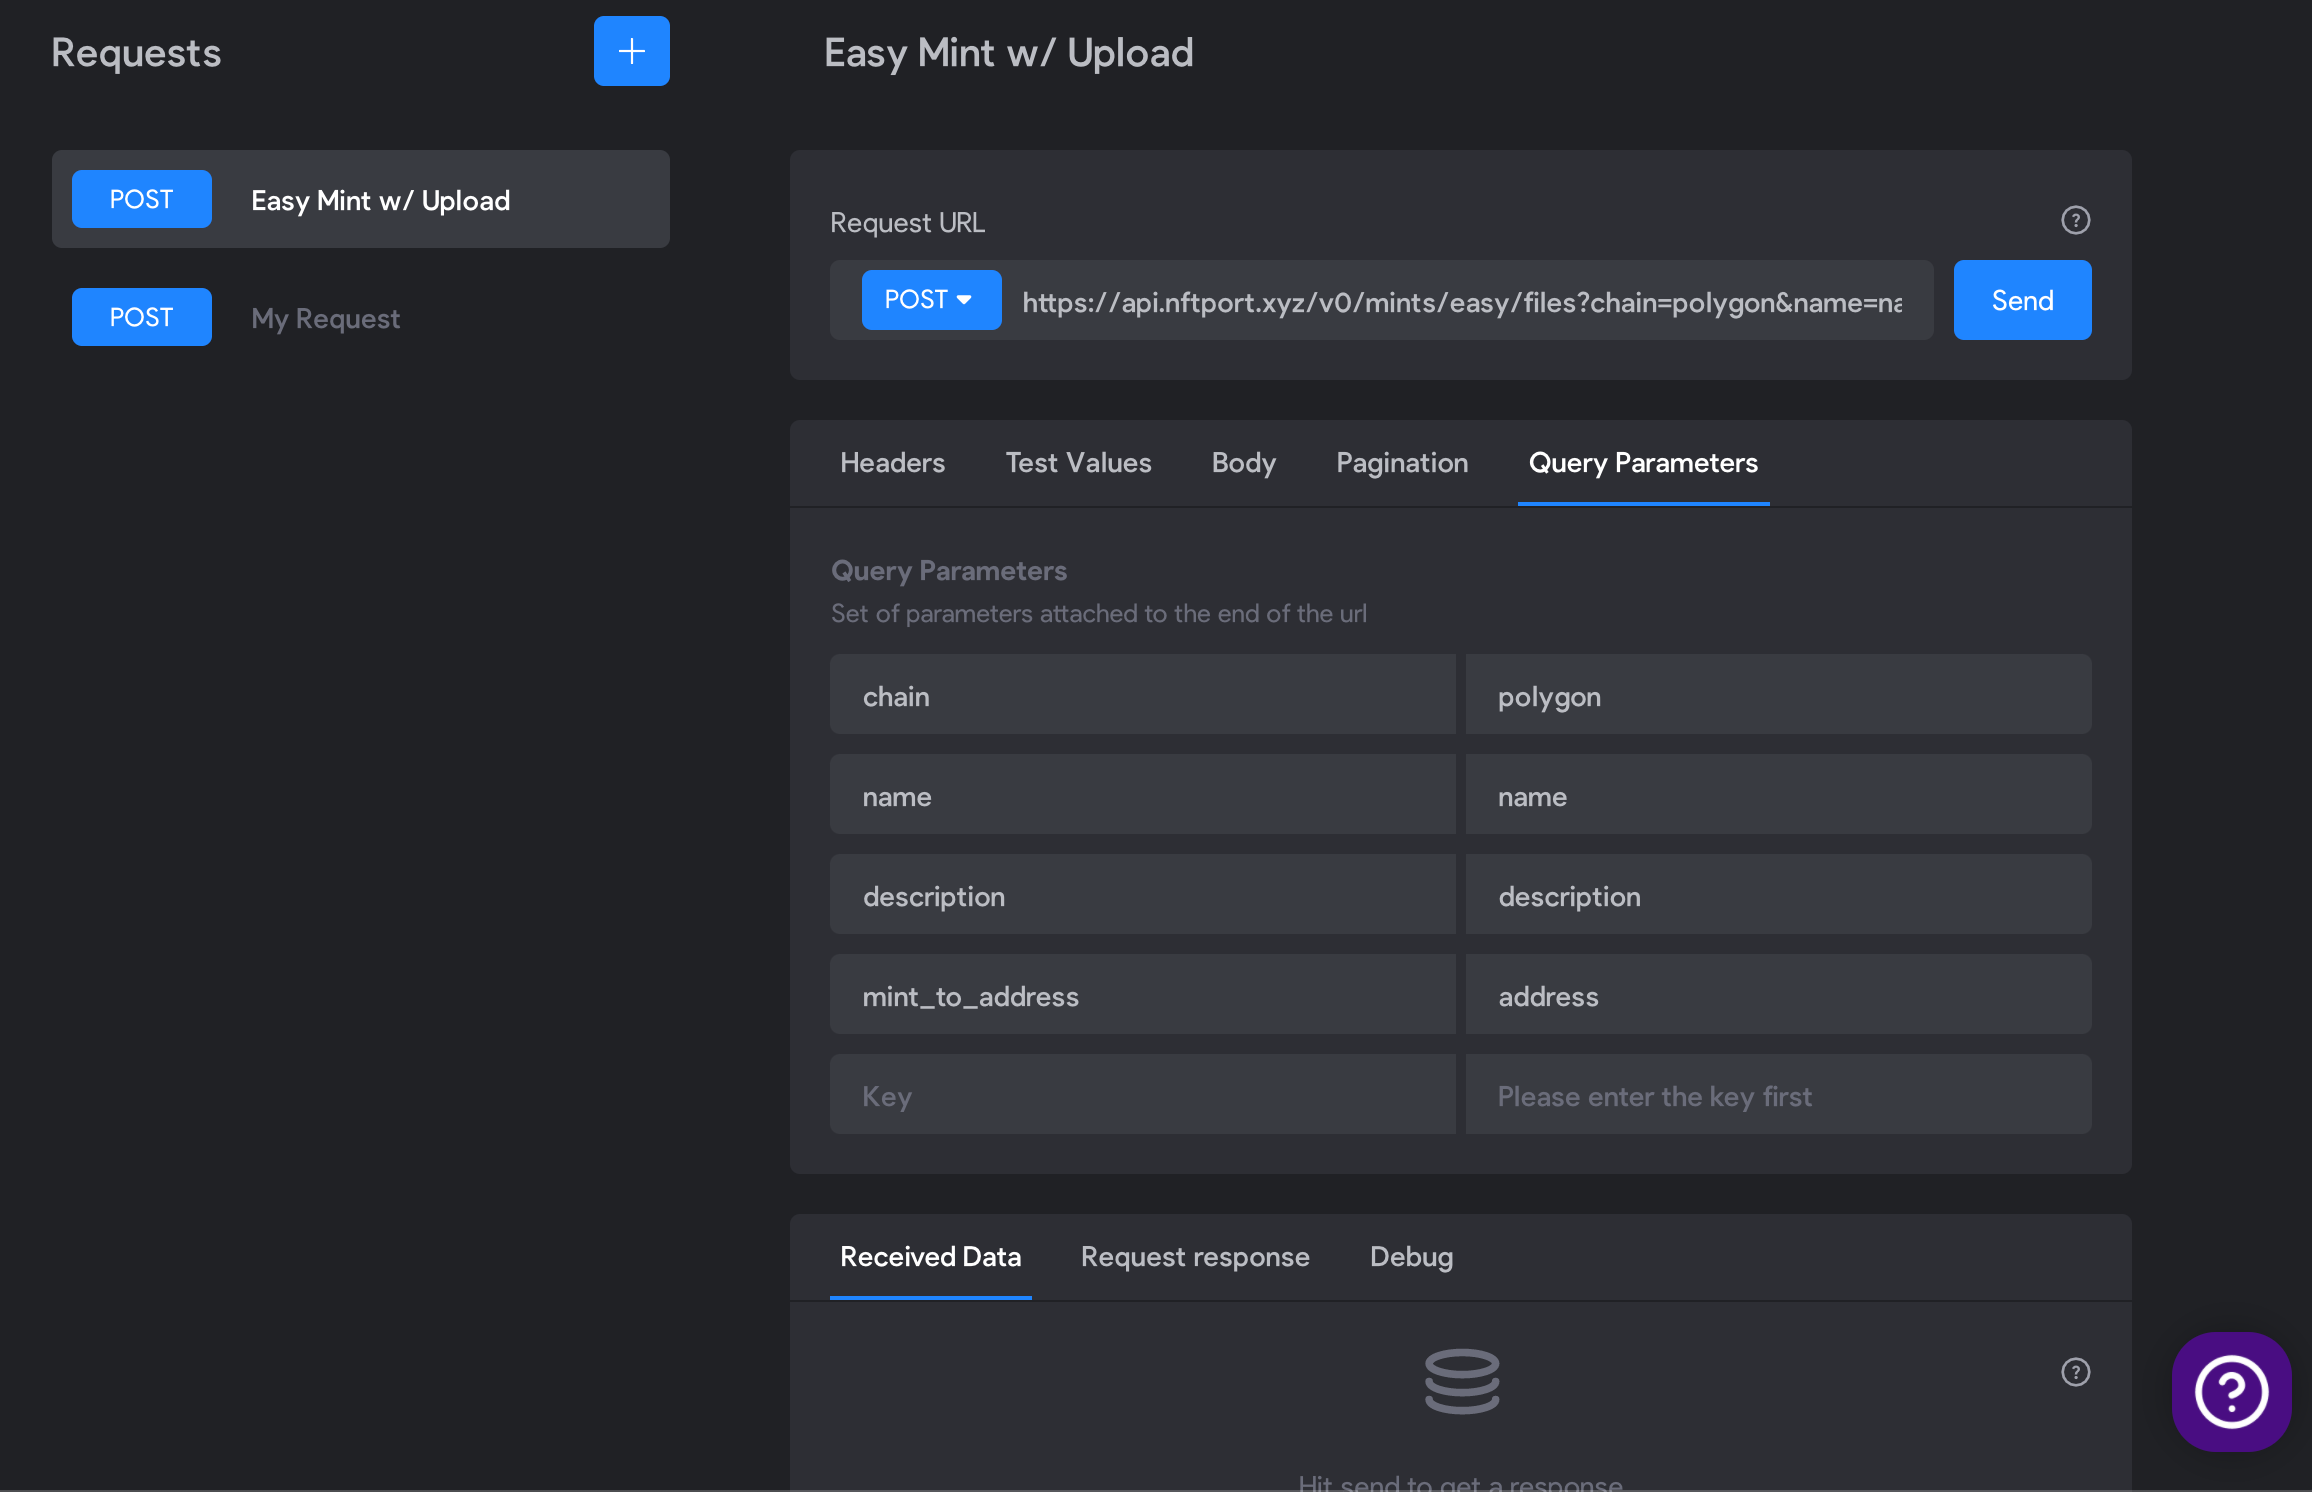Switch to Headers tab

tap(892, 463)
